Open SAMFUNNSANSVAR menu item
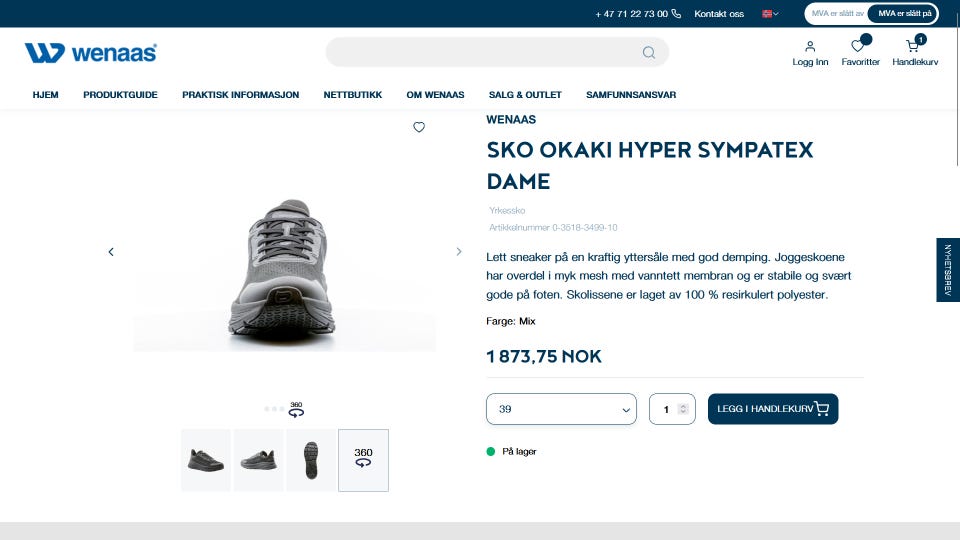Screen dimensions: 960x540 point(631,95)
